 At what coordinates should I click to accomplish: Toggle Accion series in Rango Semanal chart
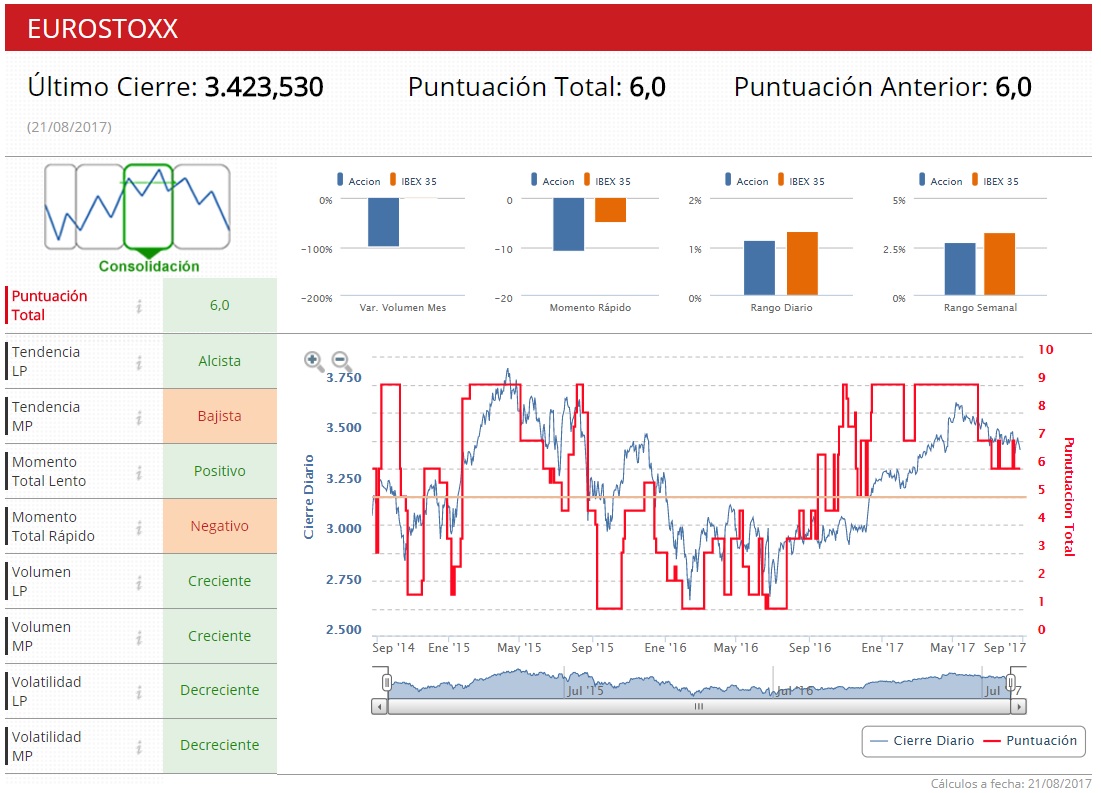pos(941,181)
